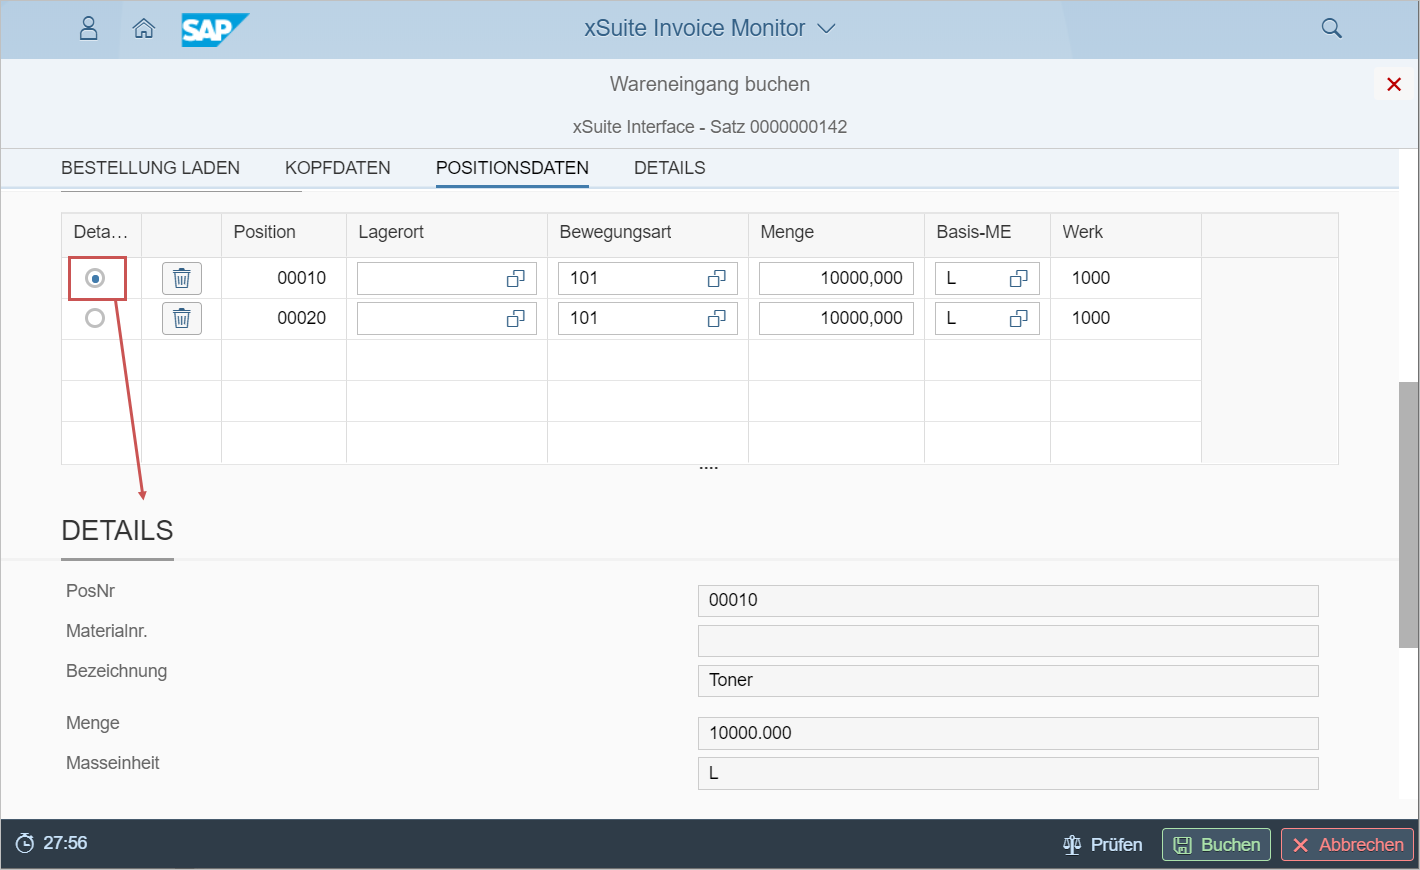Click the vertical scrollbar thumb
The height and width of the screenshot is (870, 1420).
click(x=1408, y=514)
